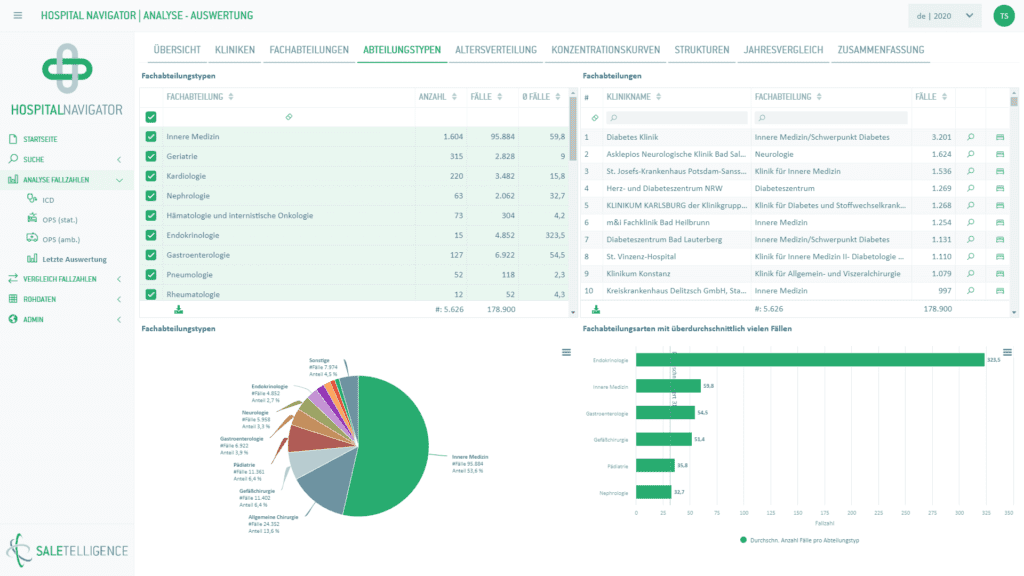
Task: Open Letzte Auswertung in the sidebar
Action: pyautogui.click(x=74, y=259)
